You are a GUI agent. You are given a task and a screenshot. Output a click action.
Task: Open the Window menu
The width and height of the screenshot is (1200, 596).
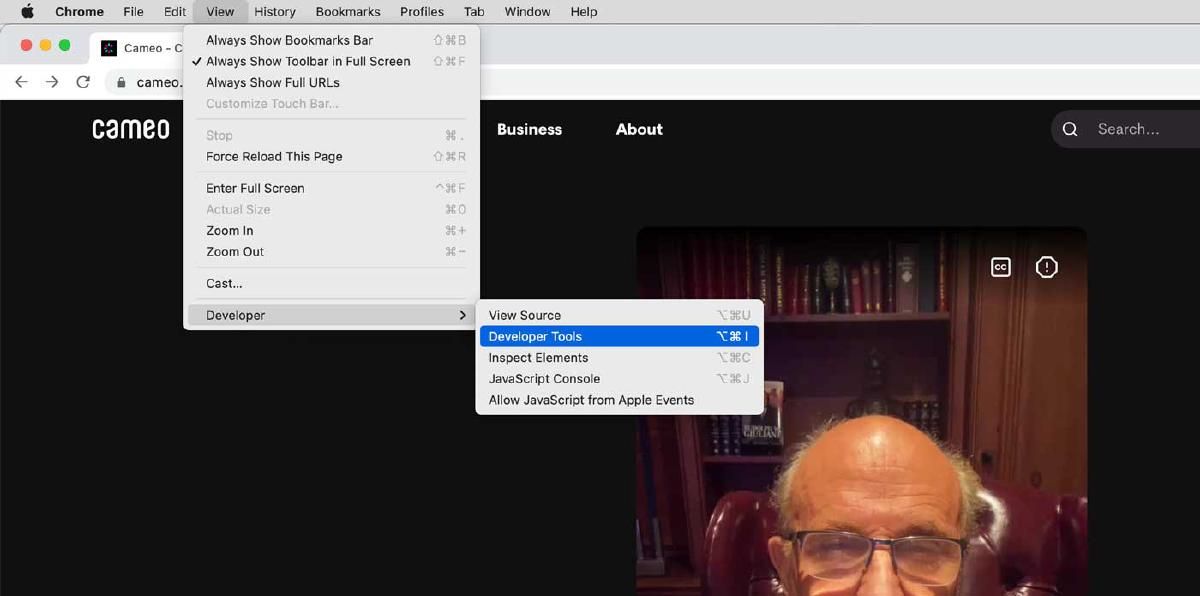point(527,12)
